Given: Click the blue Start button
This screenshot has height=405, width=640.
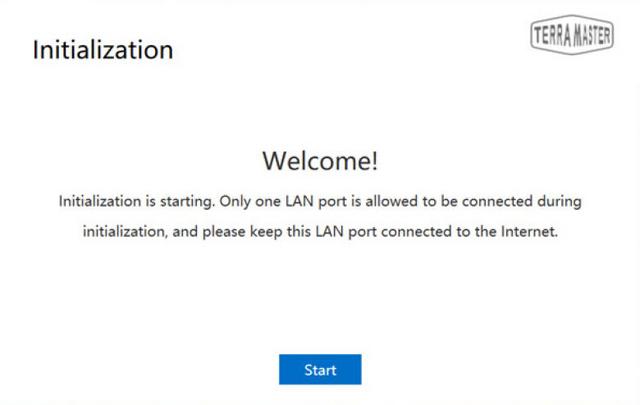Looking at the screenshot, I should [320, 369].
